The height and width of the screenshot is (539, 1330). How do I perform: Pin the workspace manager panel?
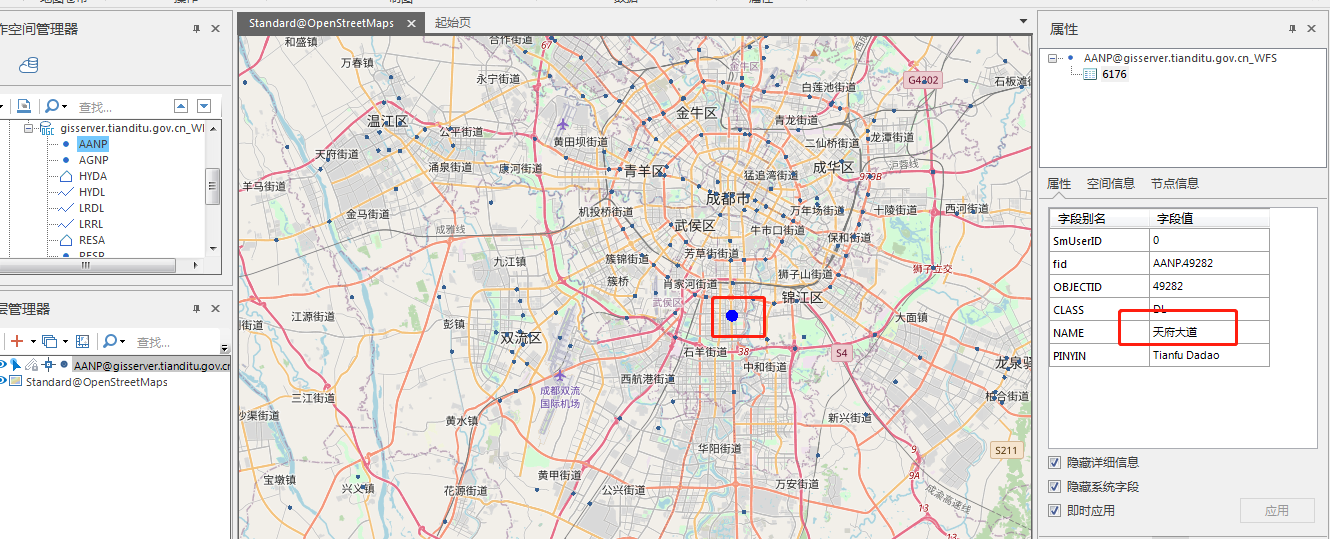(x=196, y=29)
